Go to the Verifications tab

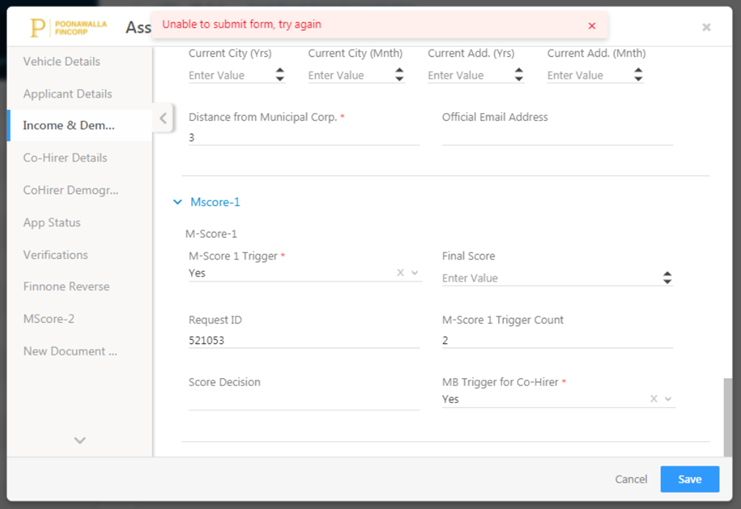(56, 255)
